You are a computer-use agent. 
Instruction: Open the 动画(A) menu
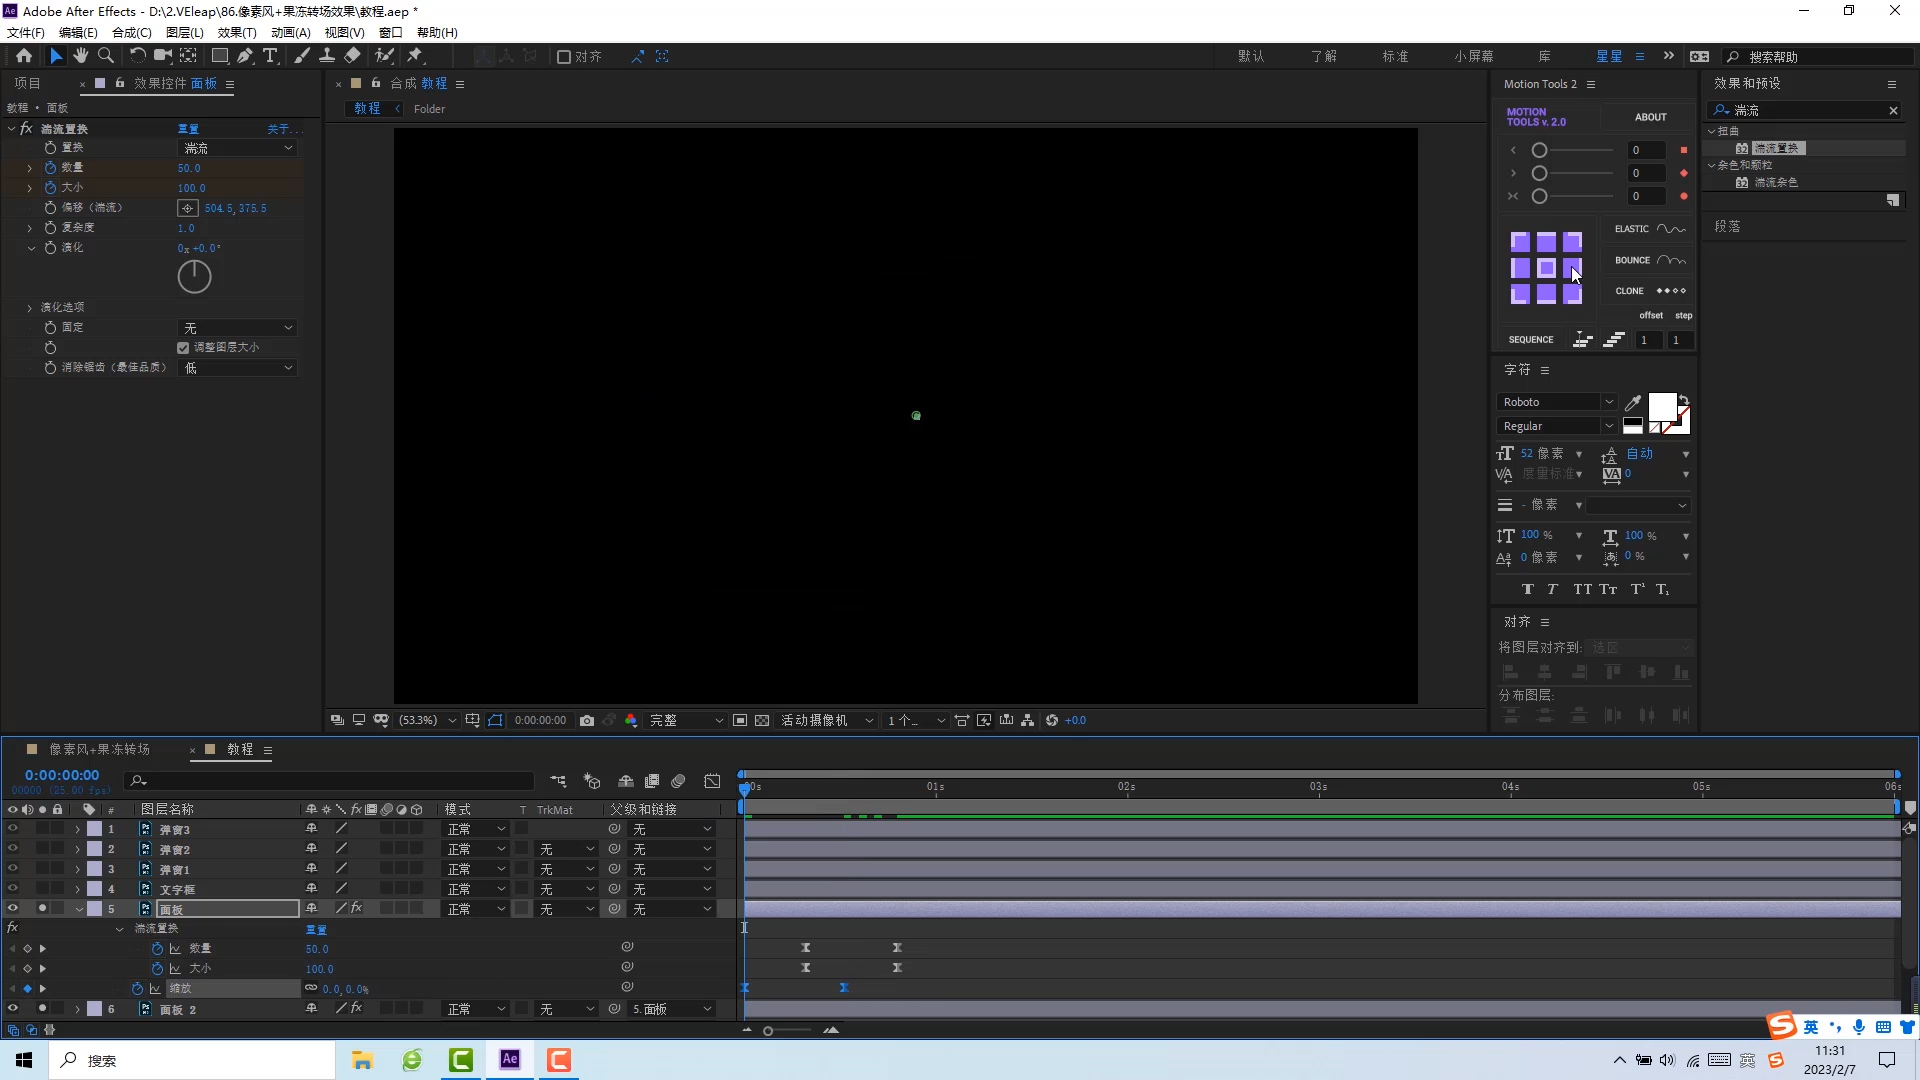[290, 32]
